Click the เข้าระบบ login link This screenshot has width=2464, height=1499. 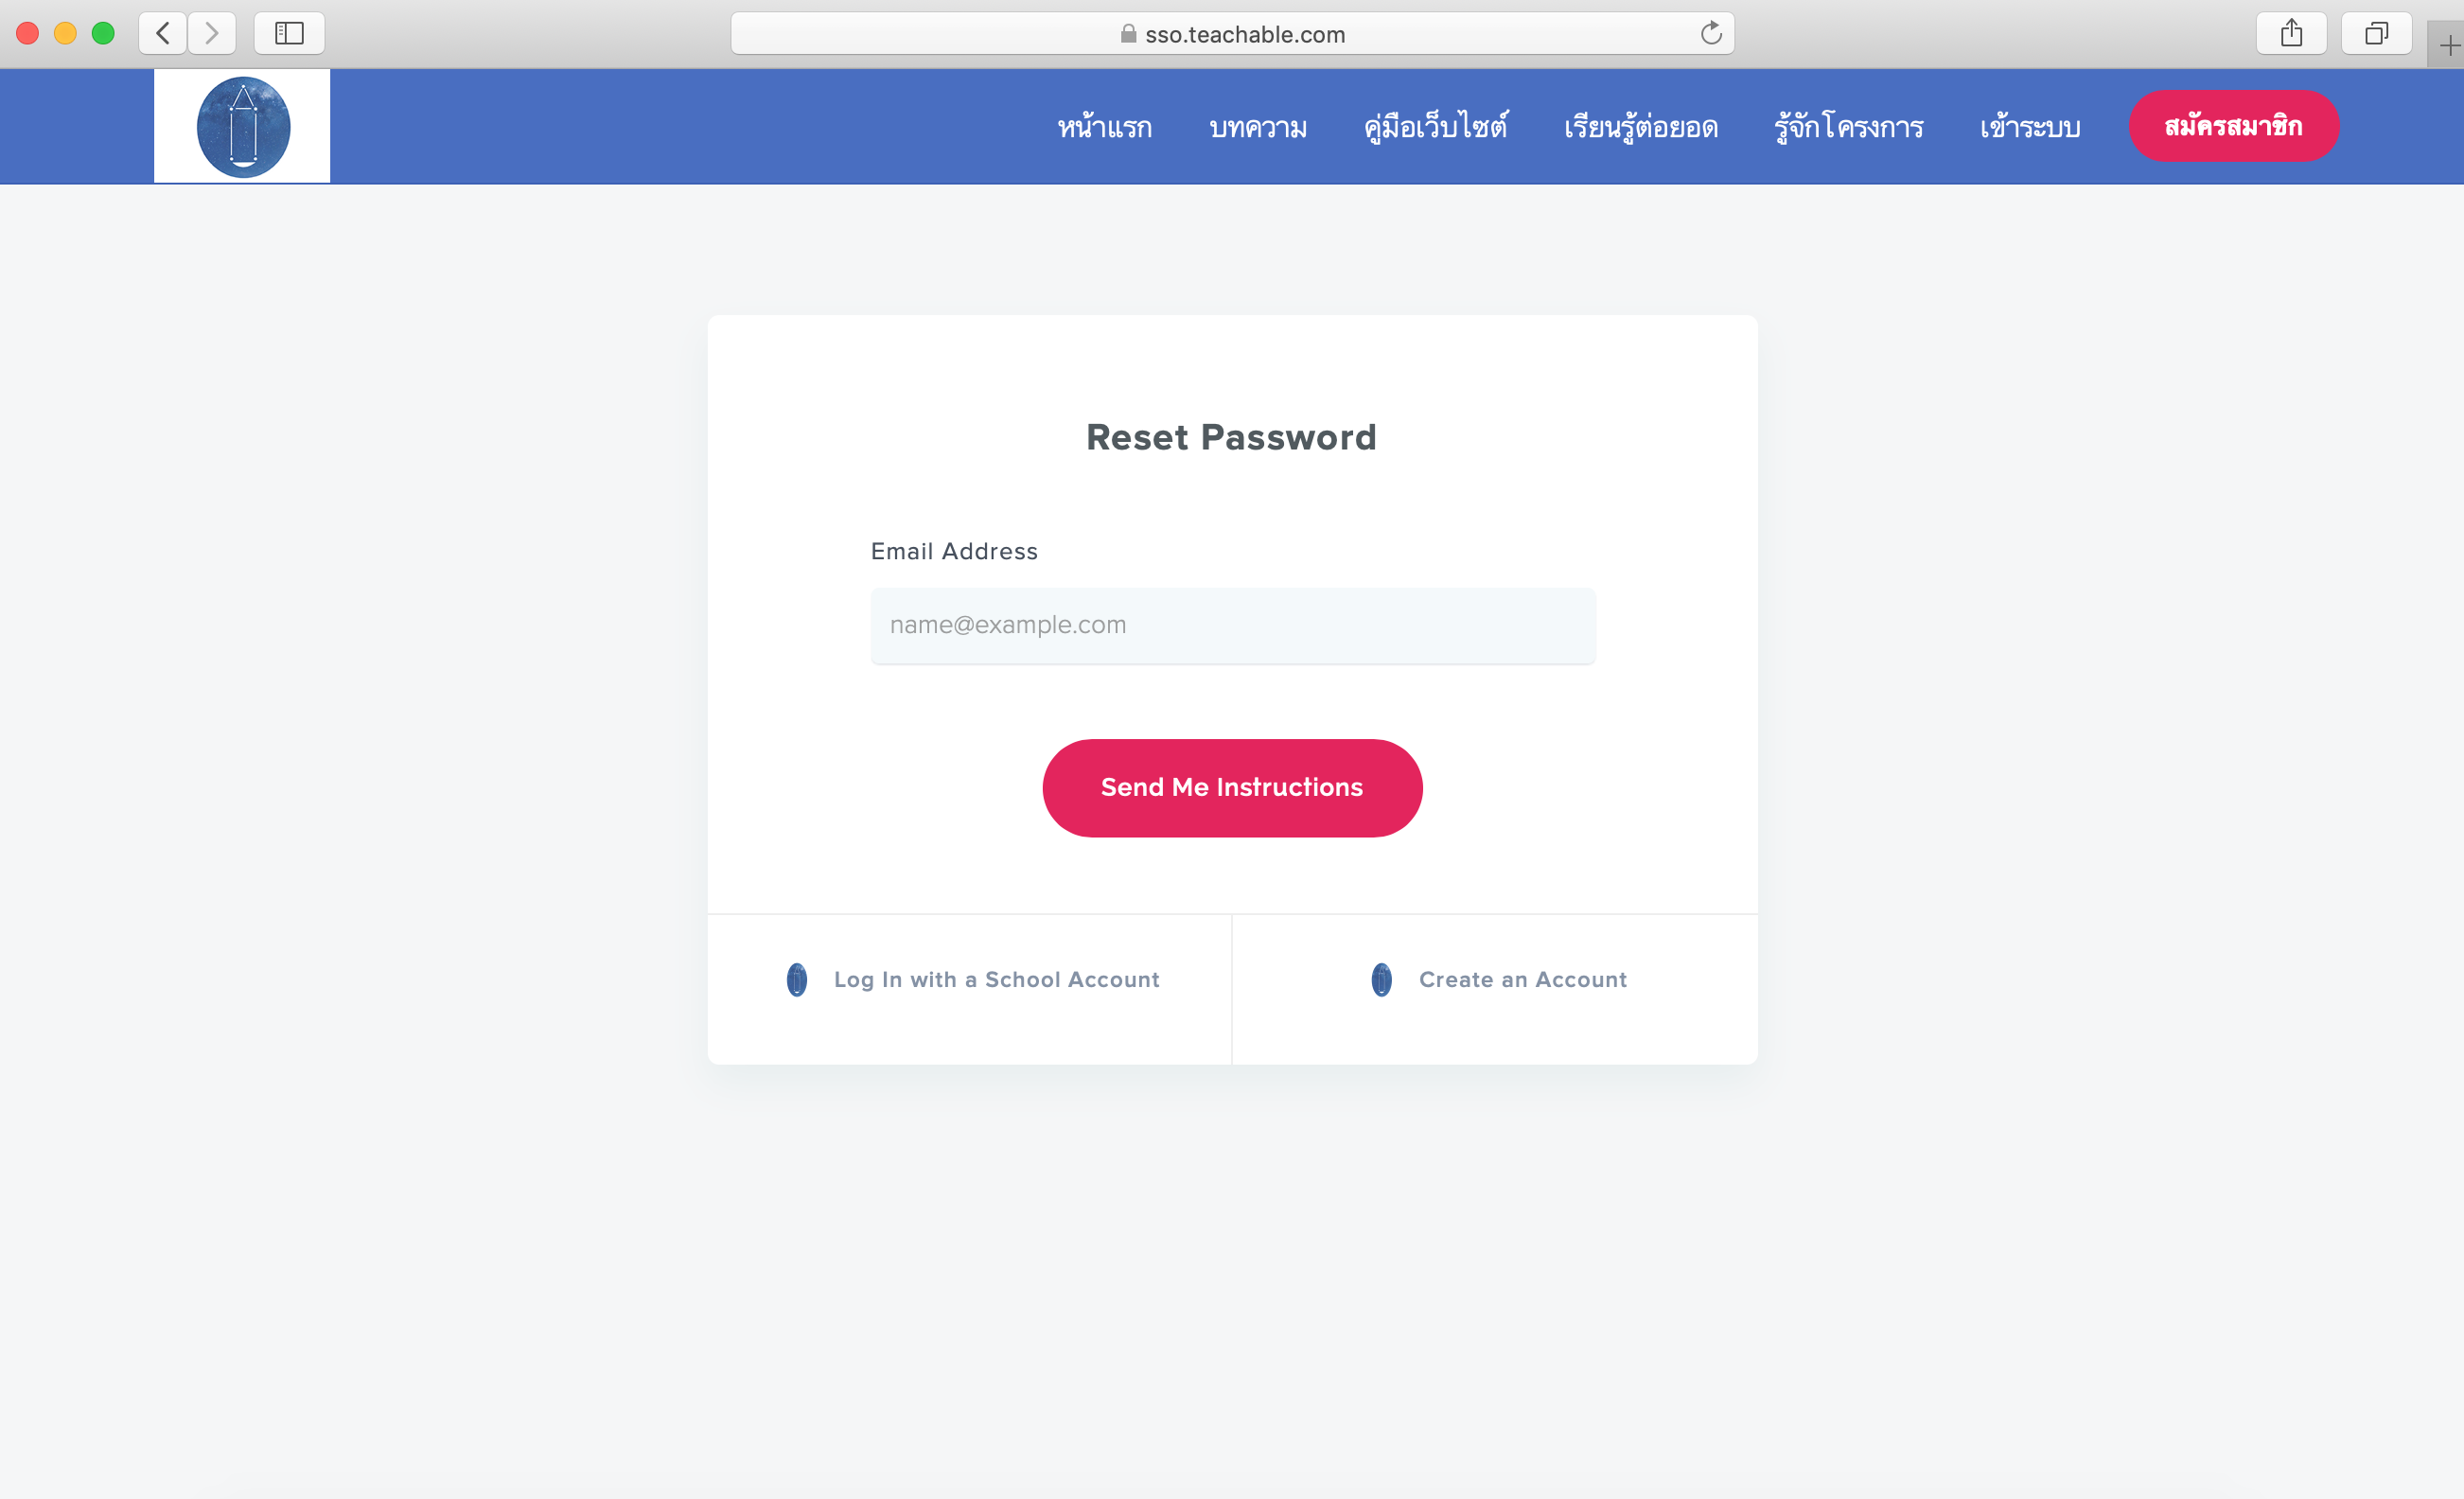[x=2030, y=127]
